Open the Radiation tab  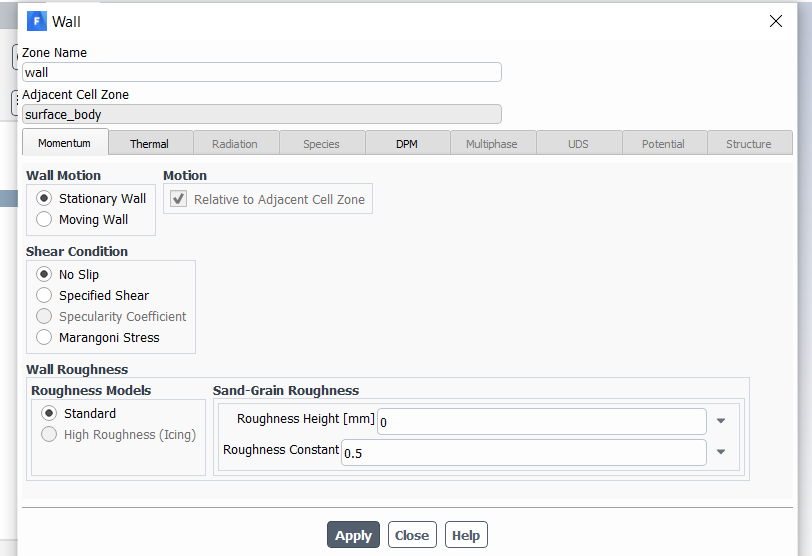(236, 143)
